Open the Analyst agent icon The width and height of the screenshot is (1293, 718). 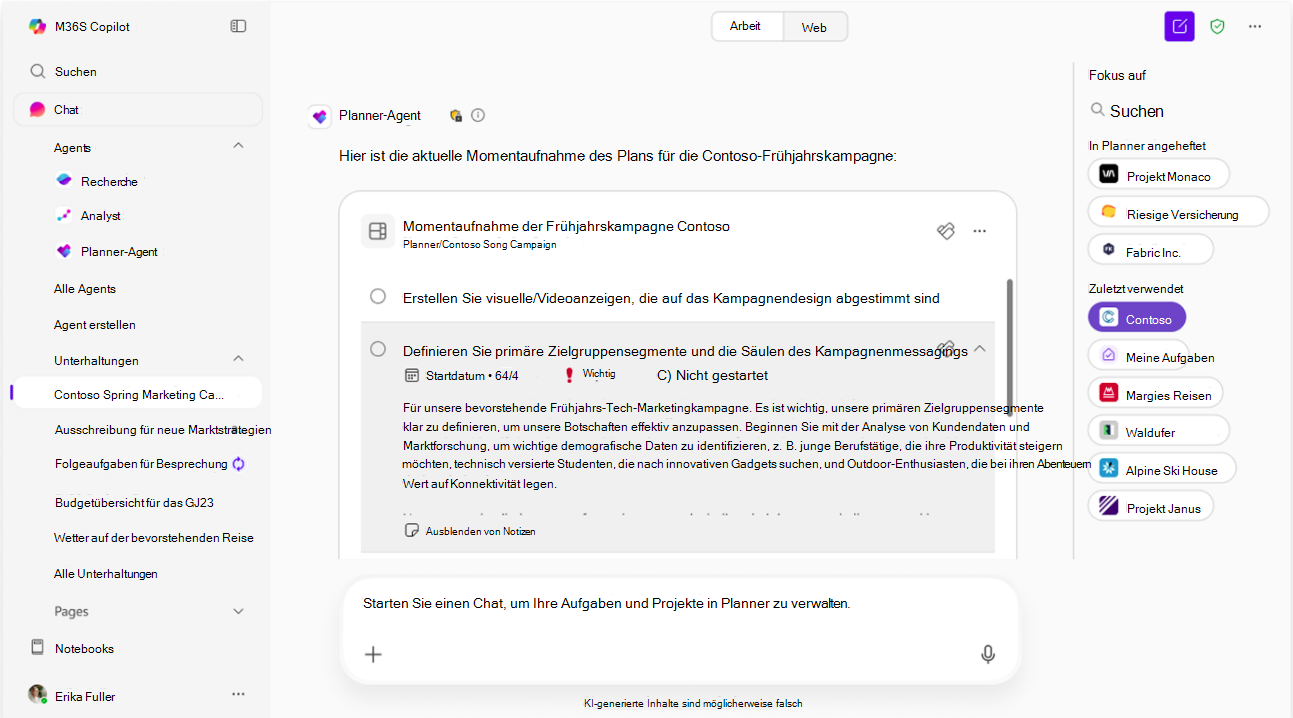[x=64, y=215]
